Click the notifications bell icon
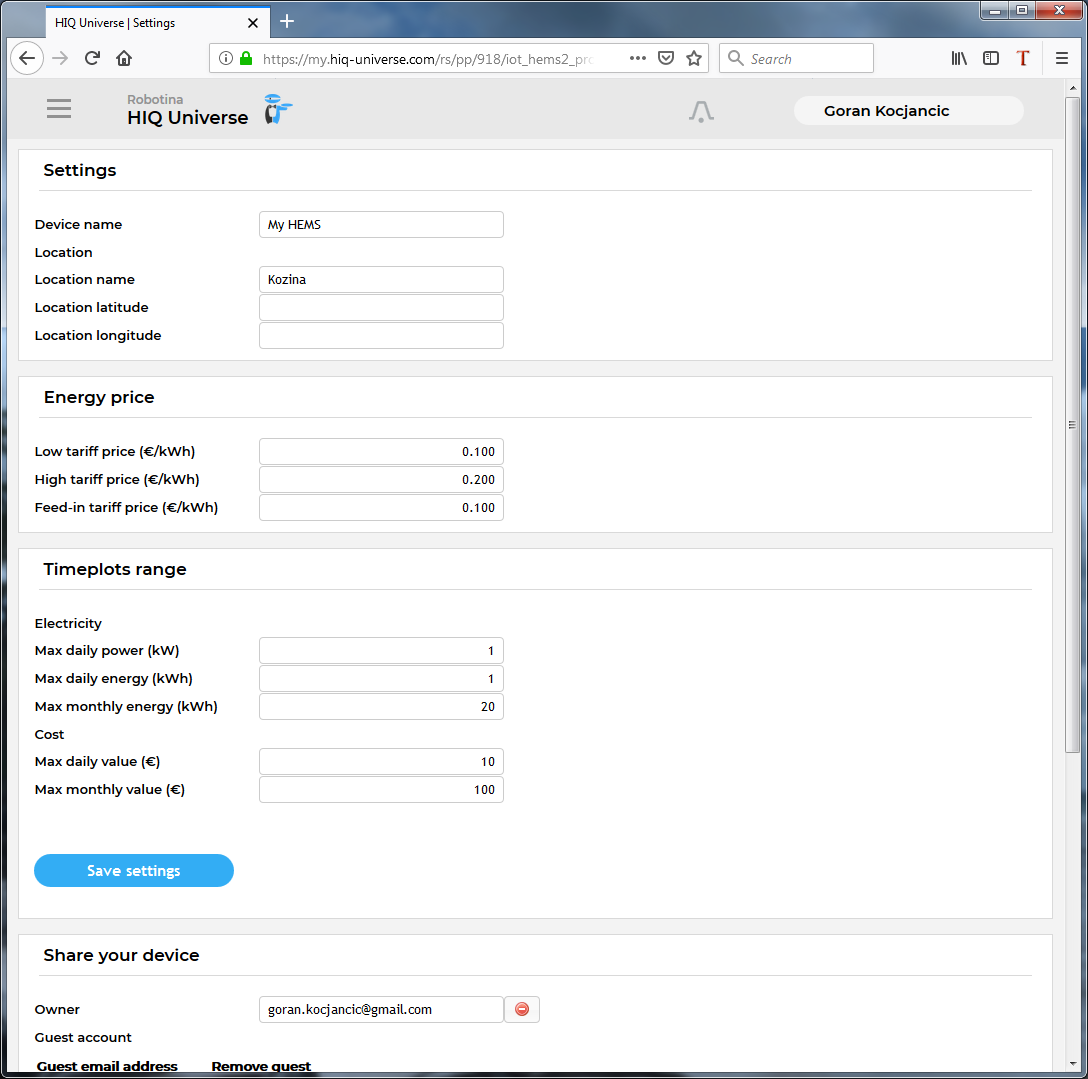1088x1079 pixels. [701, 111]
